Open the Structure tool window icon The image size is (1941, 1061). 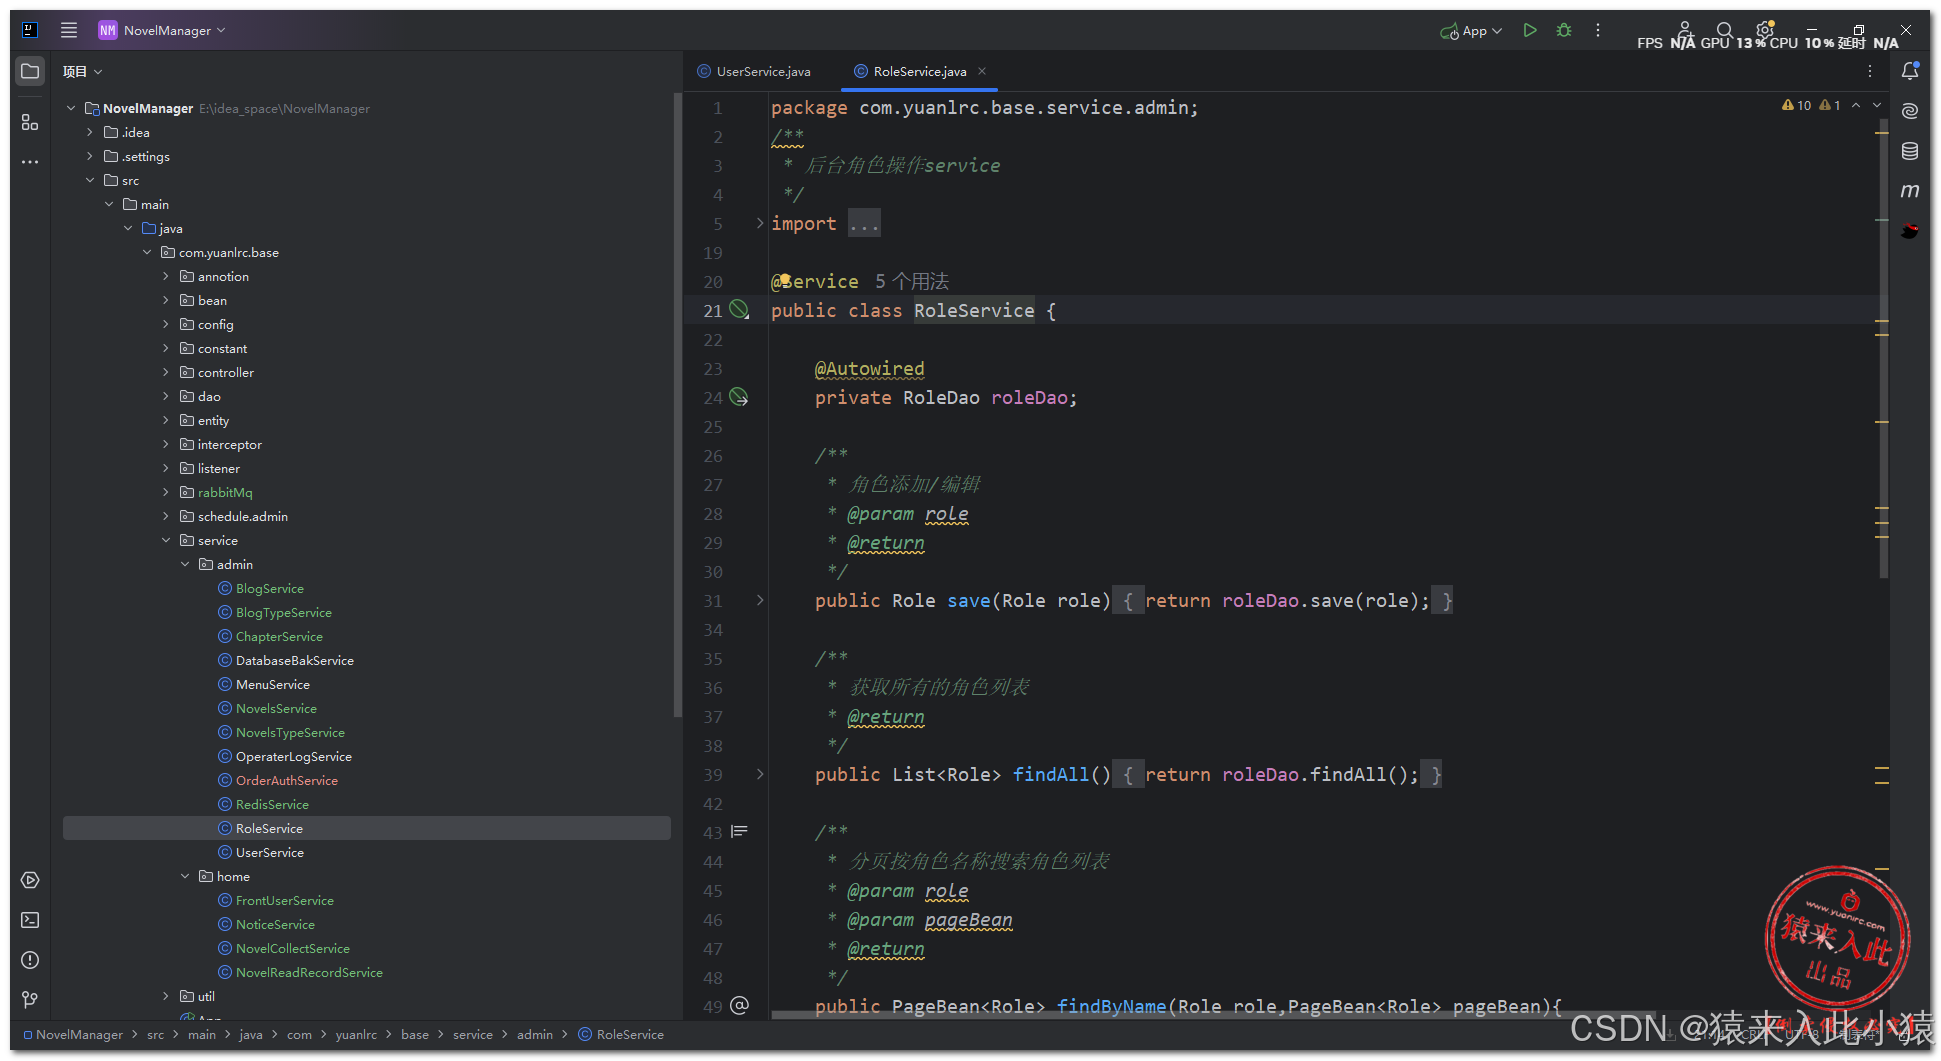point(30,122)
